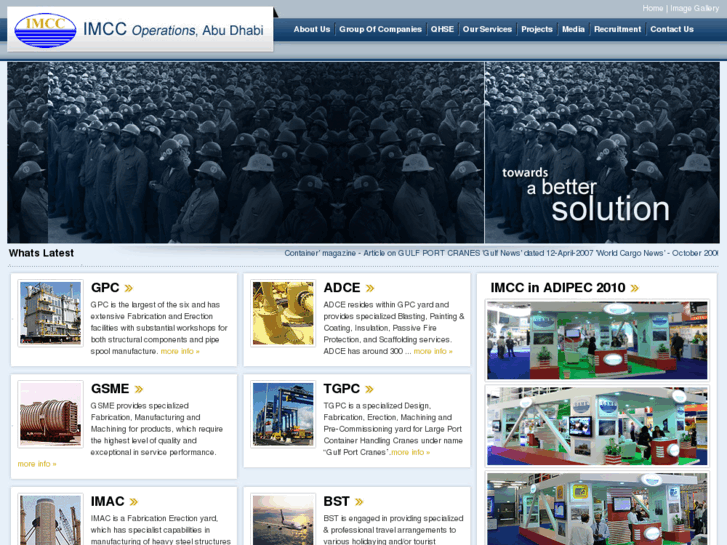This screenshot has height=545, width=727.
Task: Open the TGPC port cranes thumbnail
Action: (283, 414)
